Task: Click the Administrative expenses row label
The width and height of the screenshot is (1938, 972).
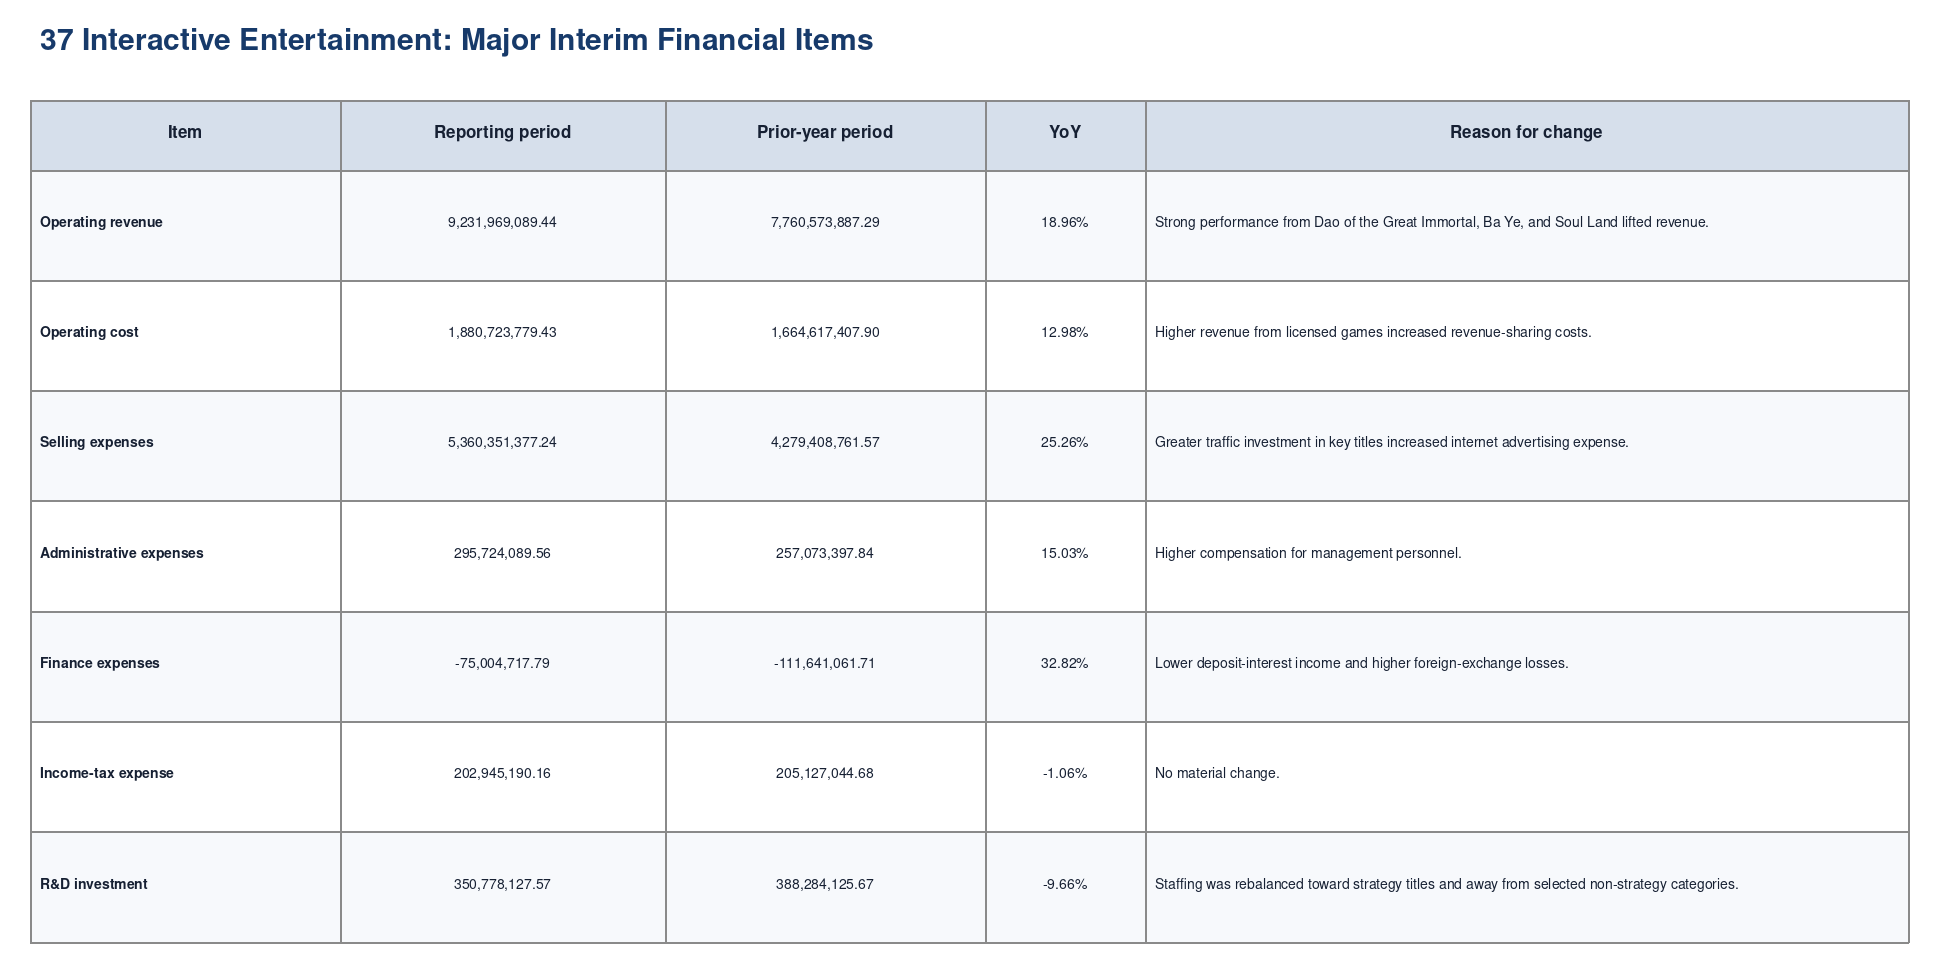Action: click(x=122, y=553)
